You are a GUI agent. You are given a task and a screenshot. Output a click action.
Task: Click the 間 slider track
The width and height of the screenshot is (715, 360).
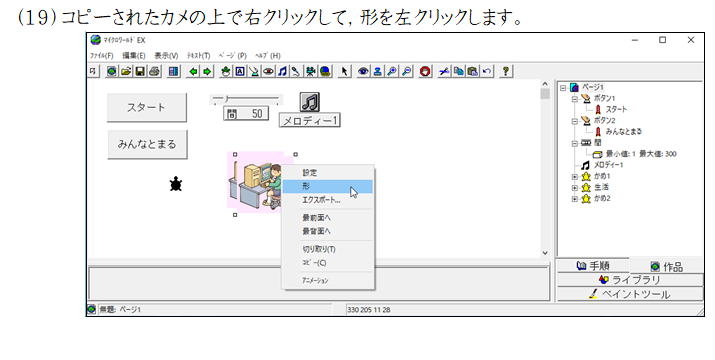(246, 99)
